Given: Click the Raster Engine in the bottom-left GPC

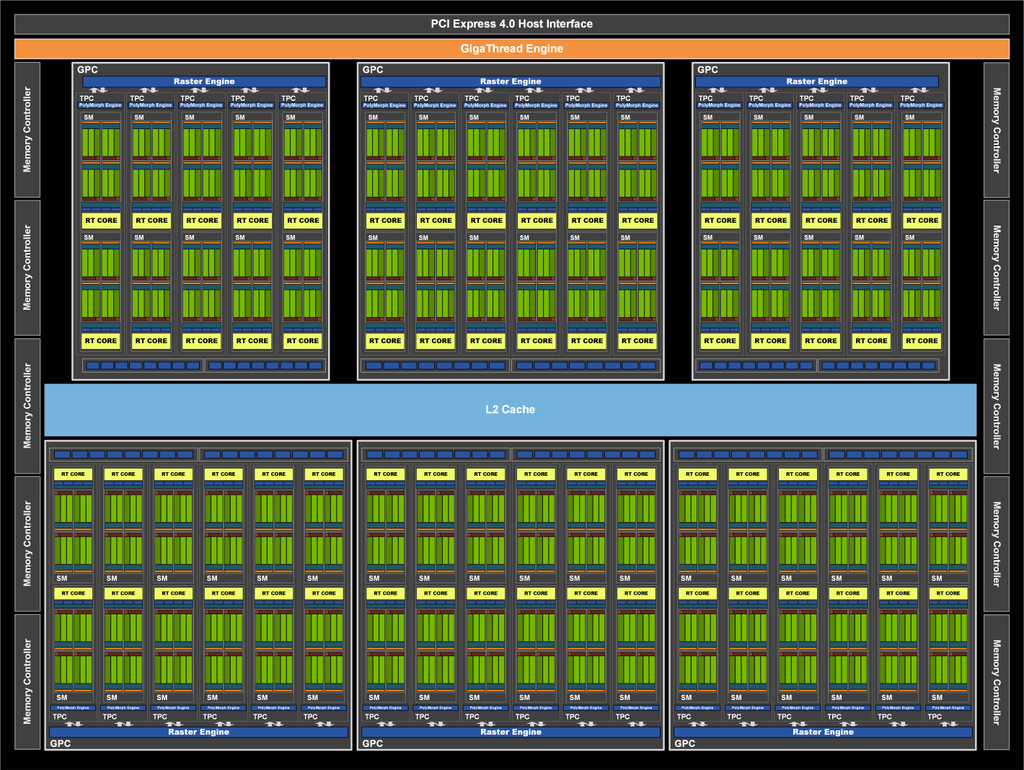Looking at the screenshot, I should [199, 732].
